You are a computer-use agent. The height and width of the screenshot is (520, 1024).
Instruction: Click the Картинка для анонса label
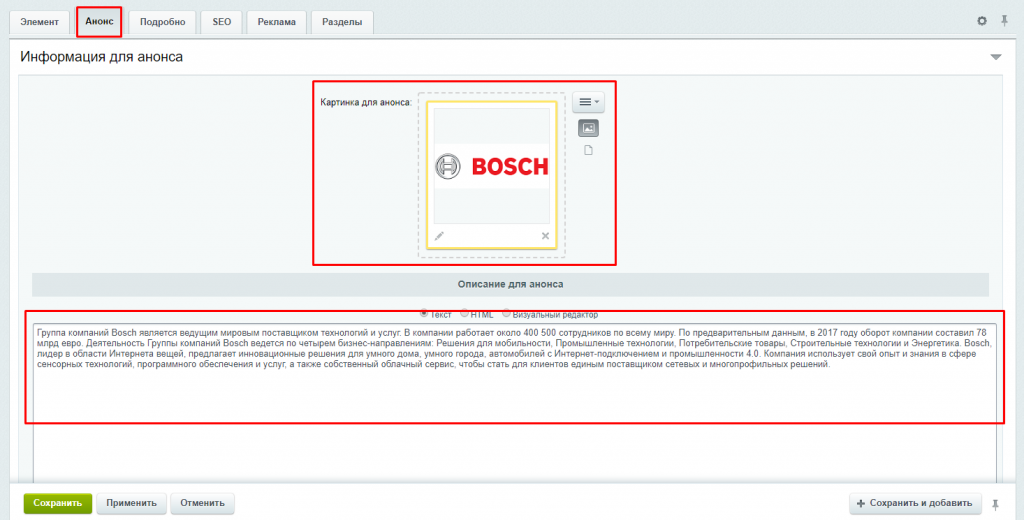coord(366,103)
